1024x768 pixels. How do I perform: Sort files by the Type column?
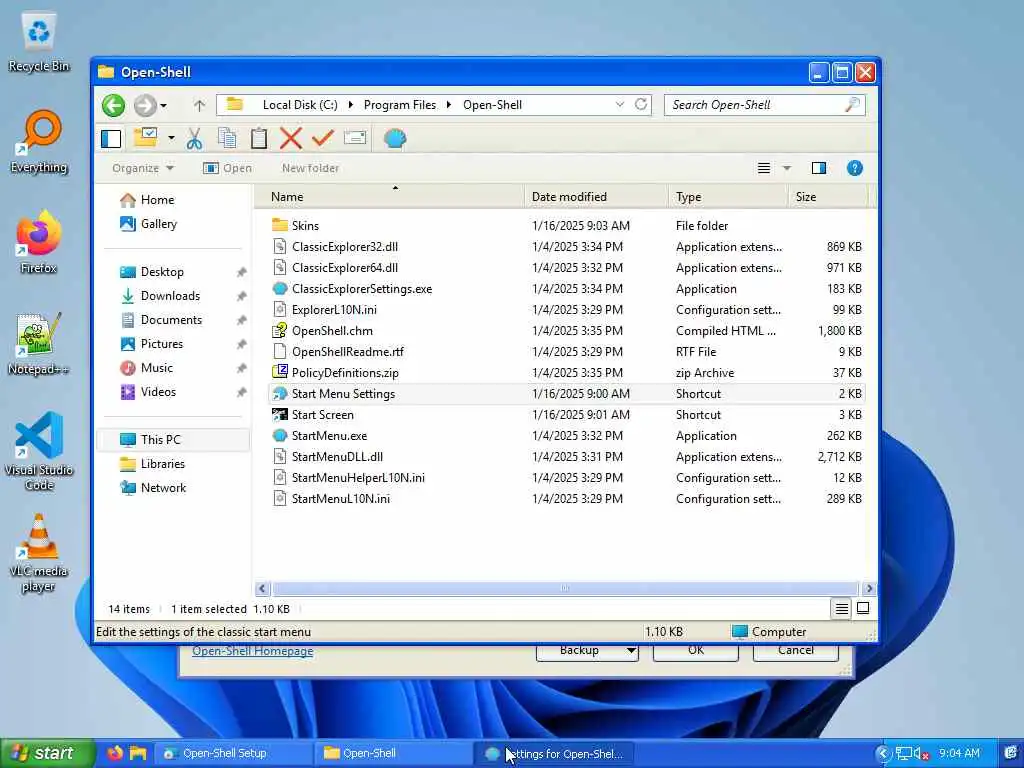coord(728,197)
